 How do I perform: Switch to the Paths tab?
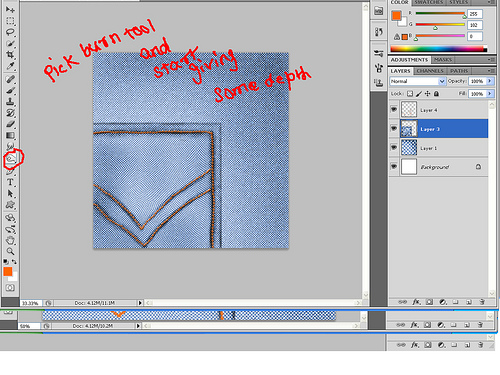[459, 71]
